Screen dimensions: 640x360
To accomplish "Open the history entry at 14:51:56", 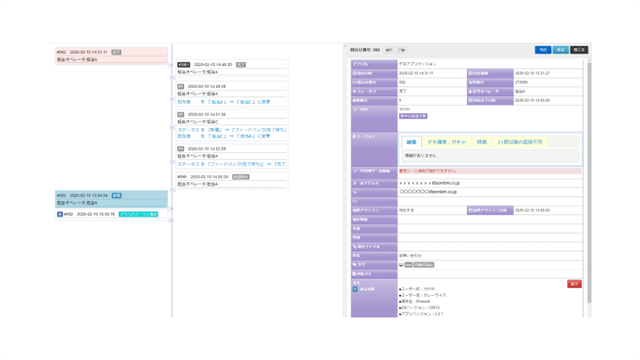I will [232, 125].
